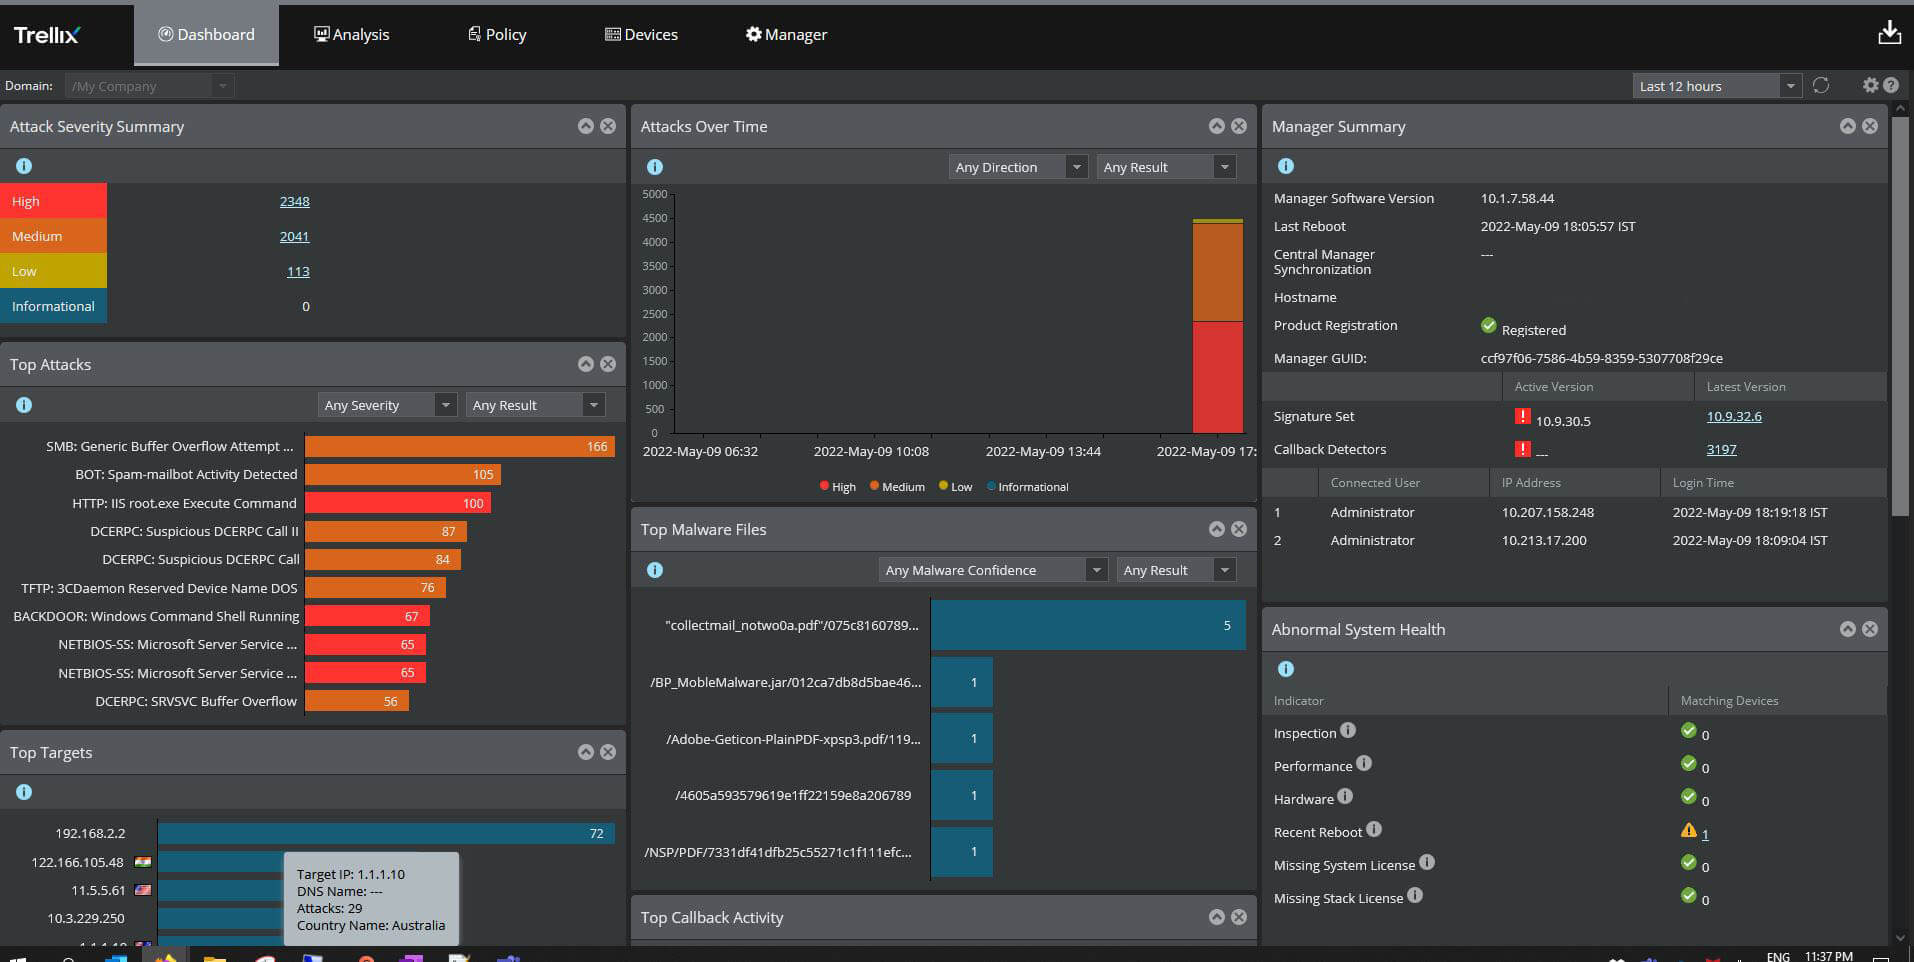The height and width of the screenshot is (962, 1914).
Task: Click the flag icon next to 122.166.105.48
Action: click(x=143, y=862)
